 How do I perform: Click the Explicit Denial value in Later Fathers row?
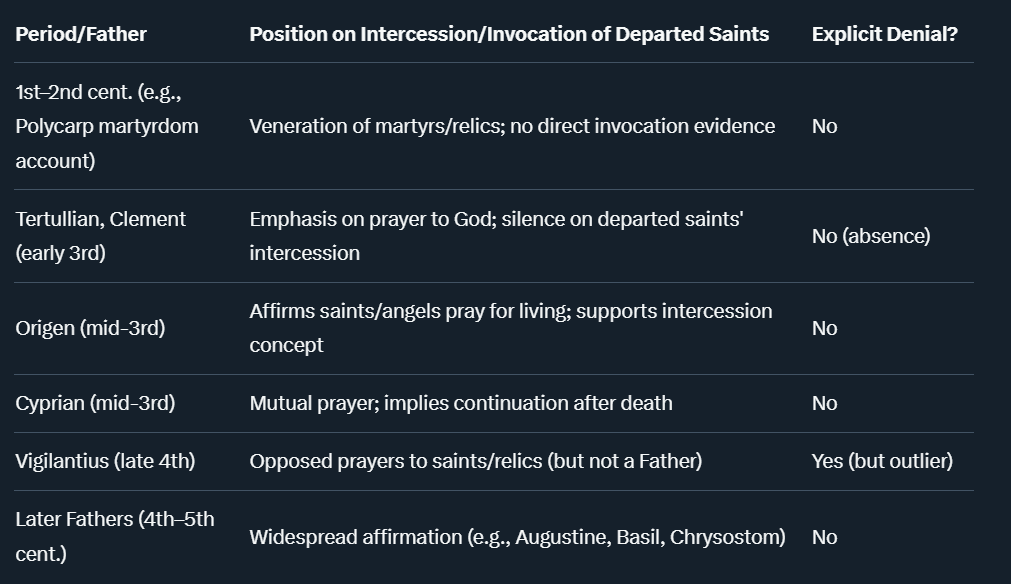click(x=825, y=537)
